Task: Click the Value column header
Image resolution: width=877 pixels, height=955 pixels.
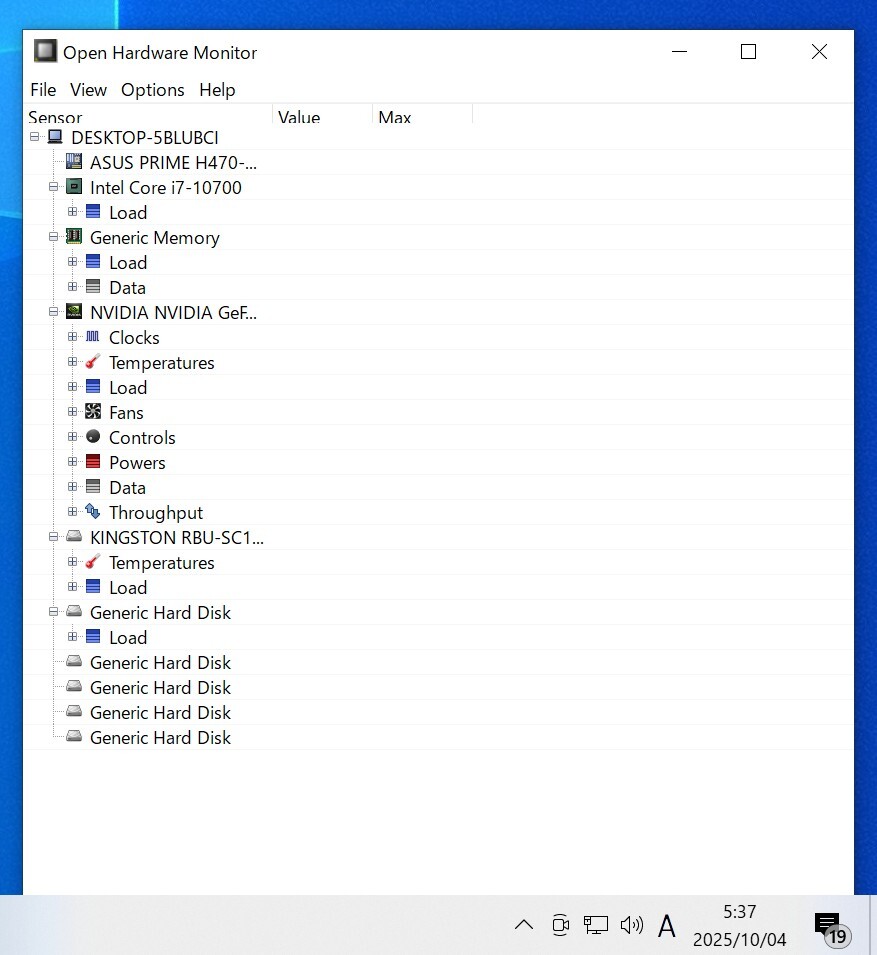Action: pos(322,115)
